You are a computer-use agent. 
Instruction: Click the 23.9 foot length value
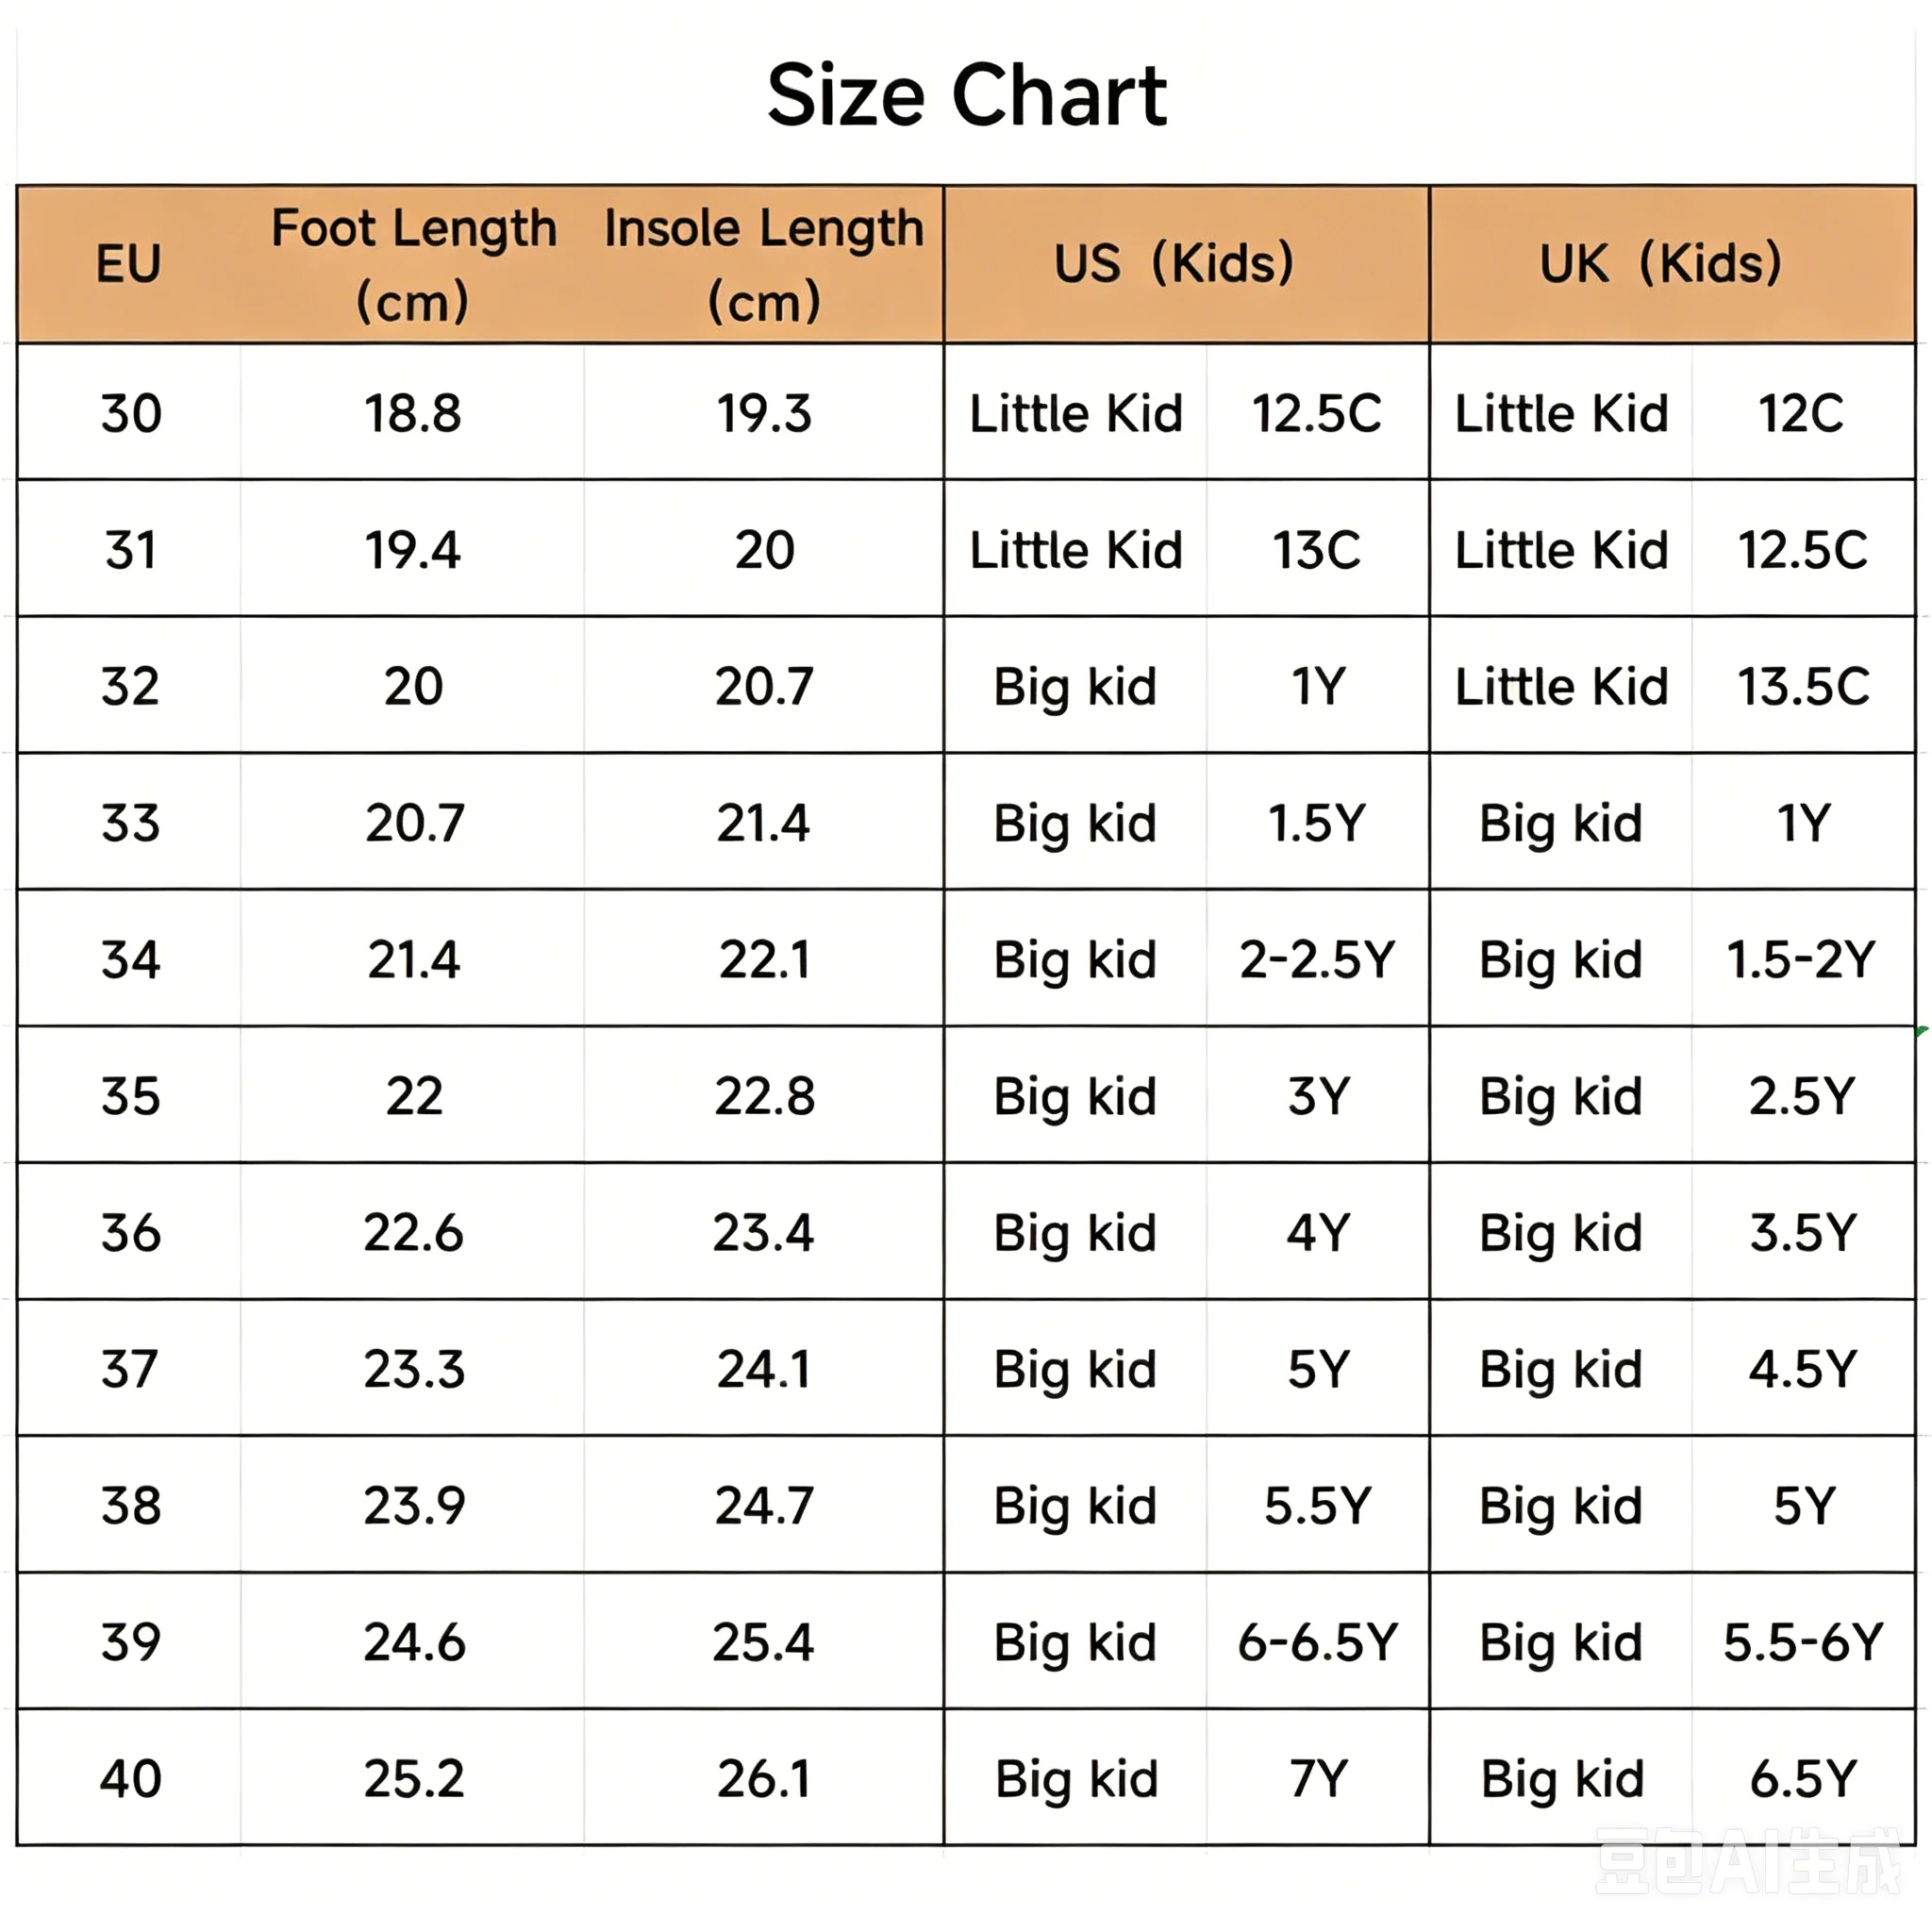414,1505
